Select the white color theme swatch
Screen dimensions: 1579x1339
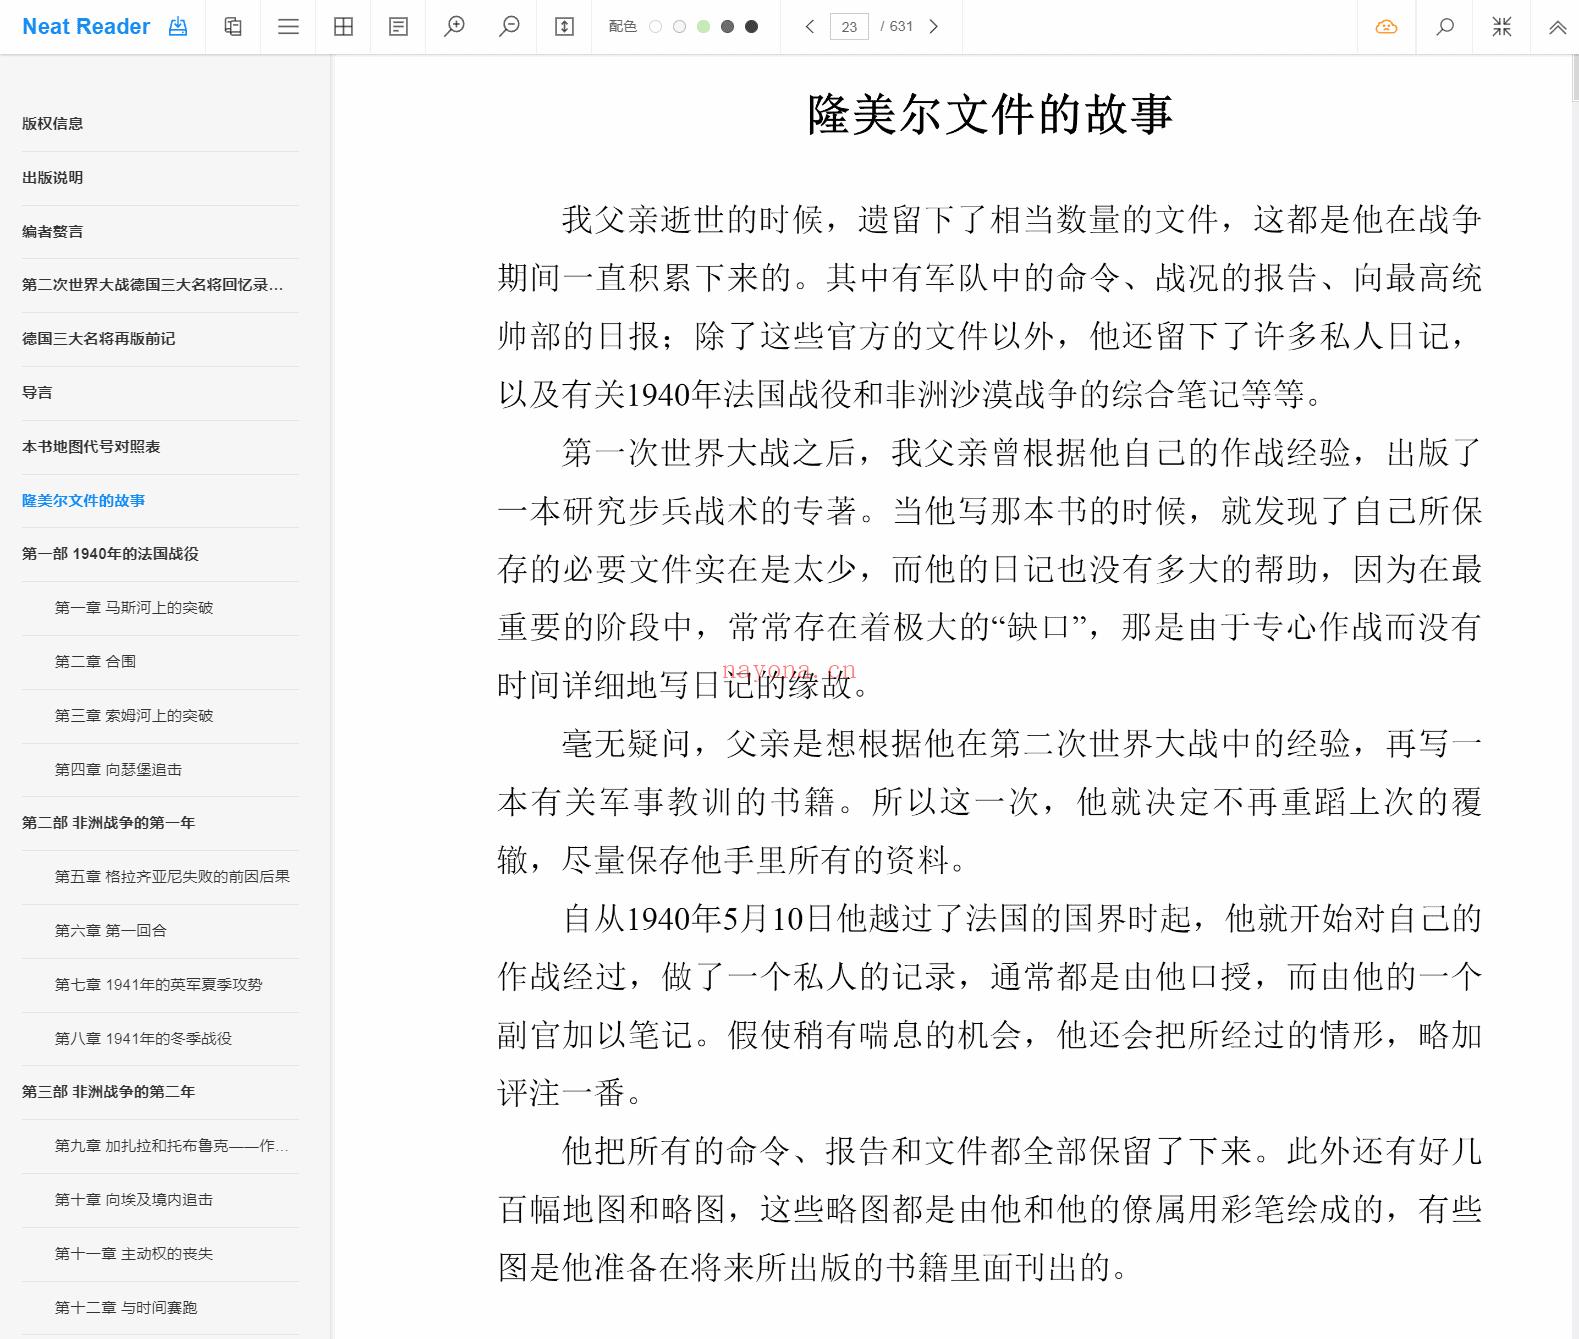[655, 27]
